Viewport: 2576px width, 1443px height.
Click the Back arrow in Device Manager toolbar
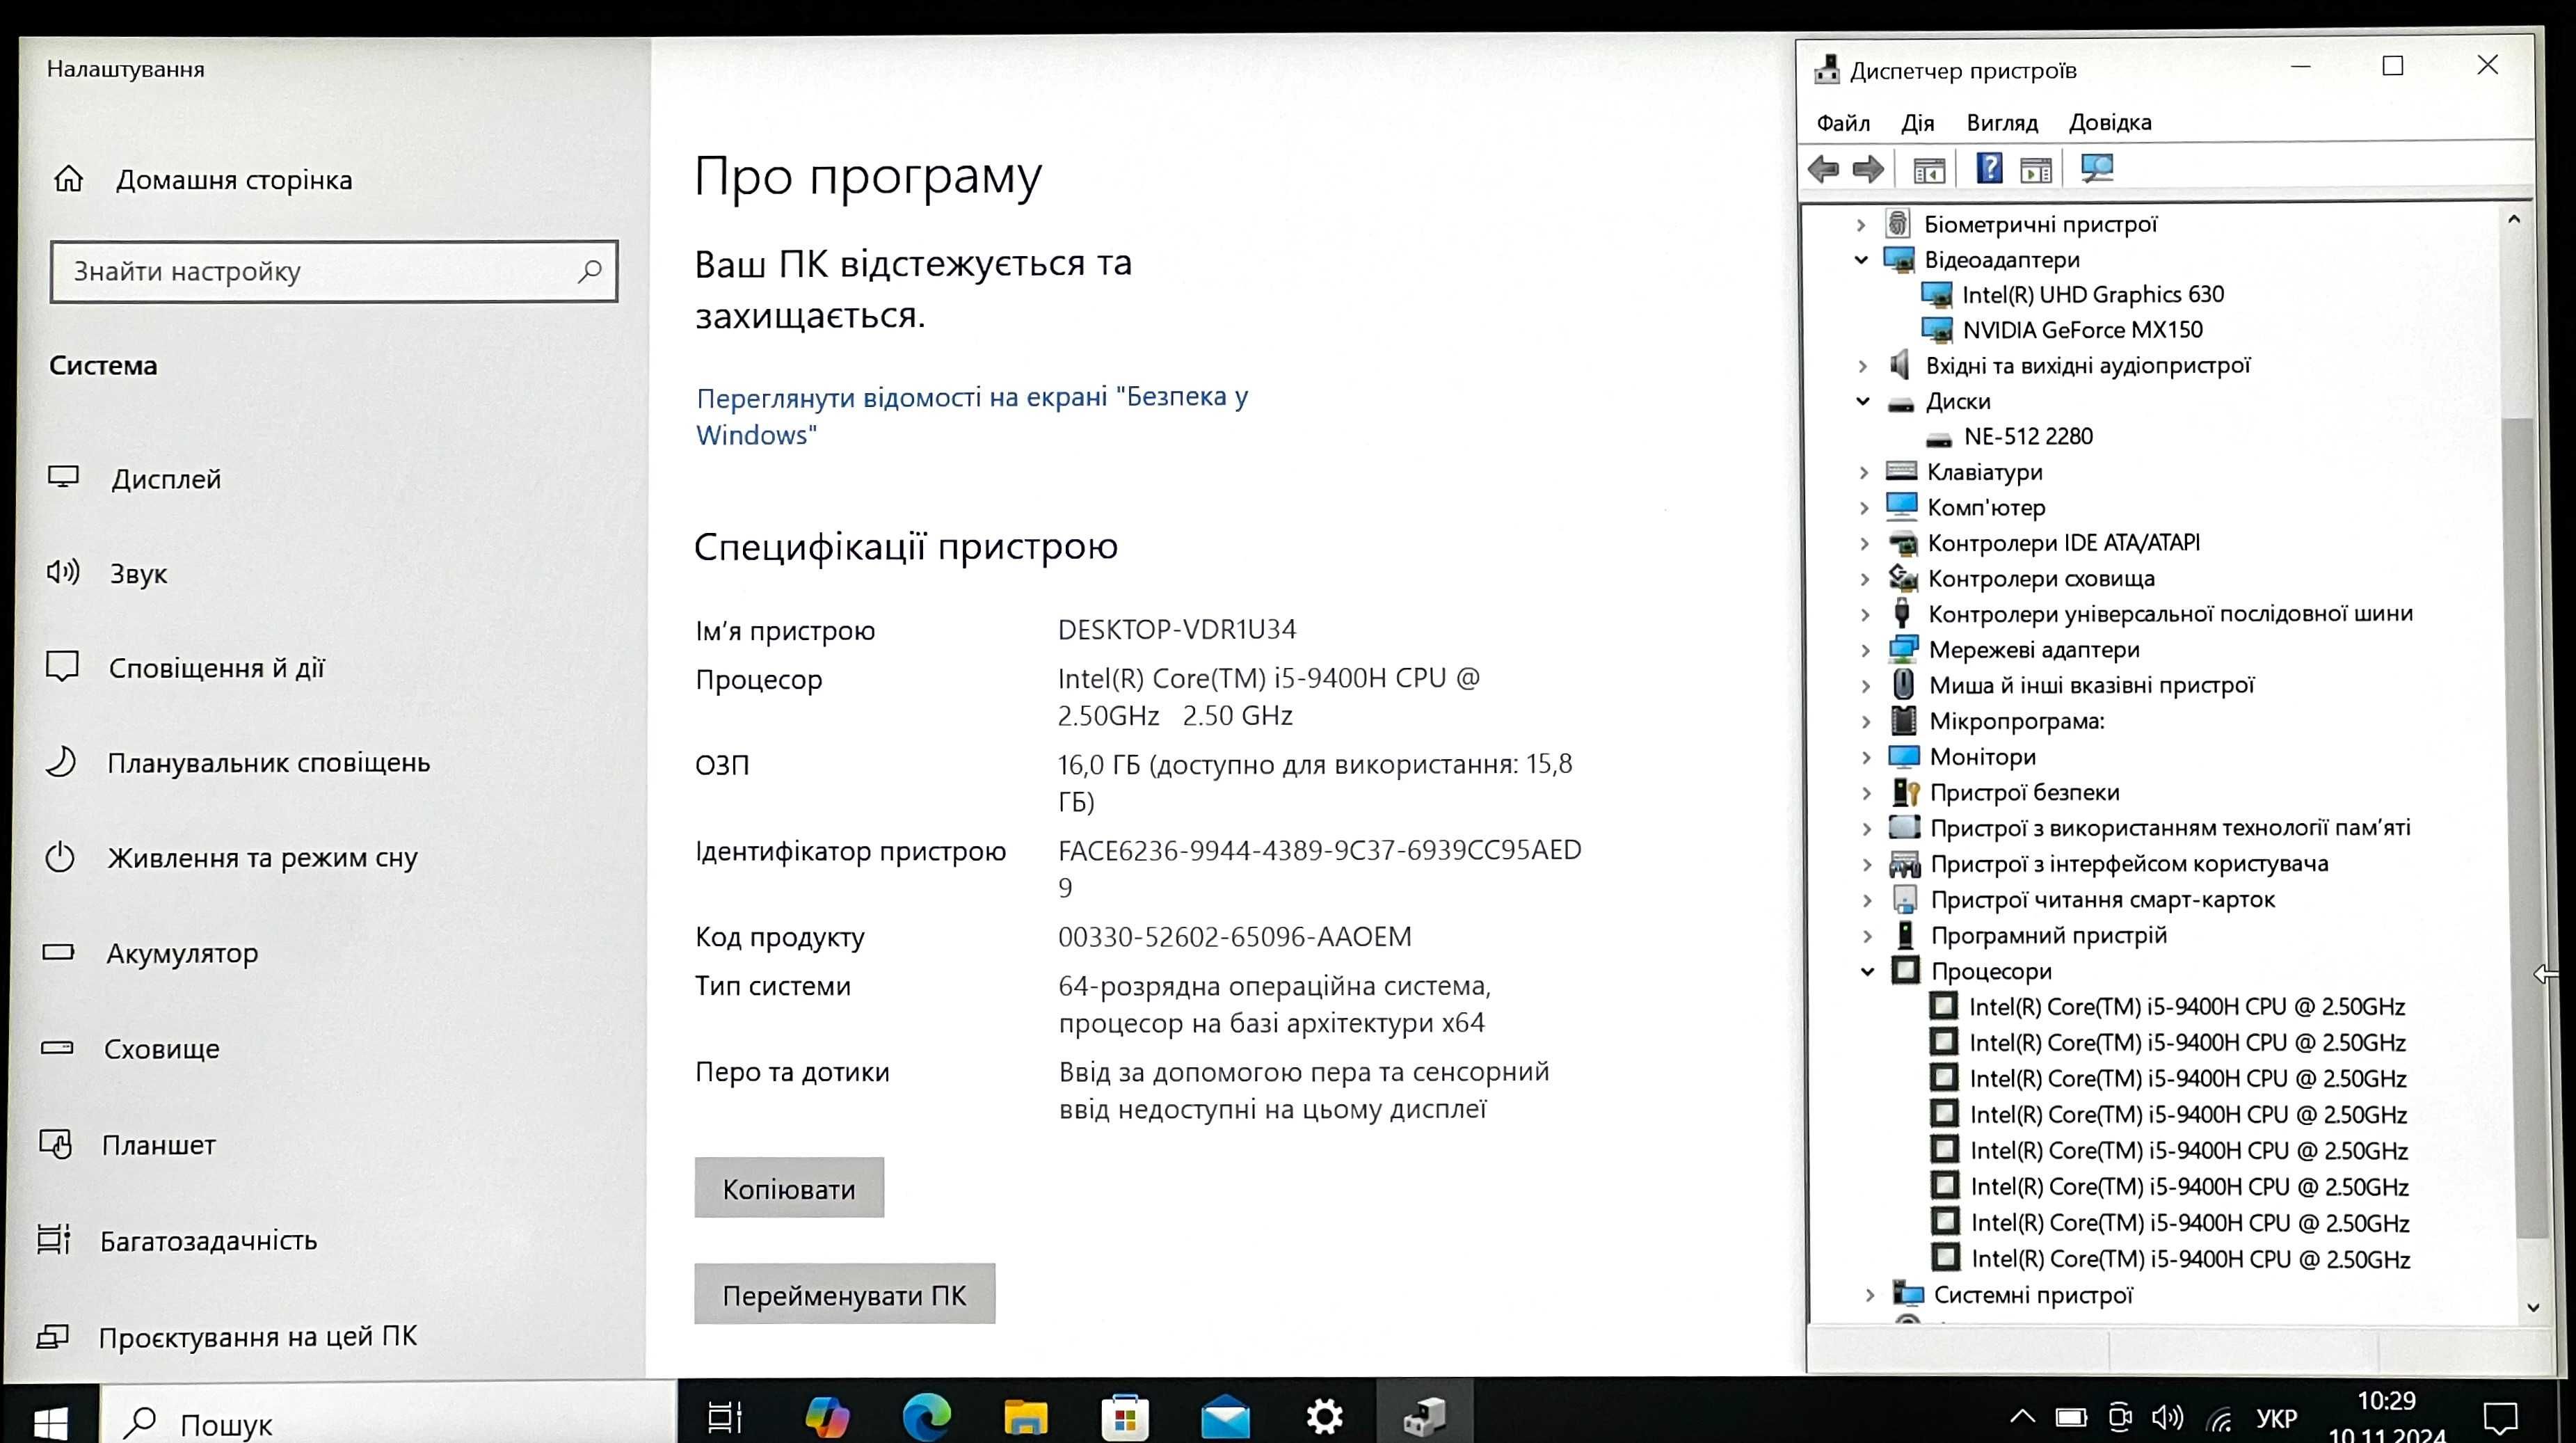click(1824, 169)
